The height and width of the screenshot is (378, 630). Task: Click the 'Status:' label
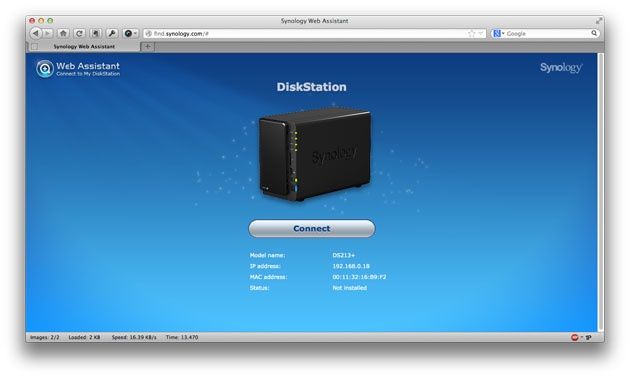point(259,288)
